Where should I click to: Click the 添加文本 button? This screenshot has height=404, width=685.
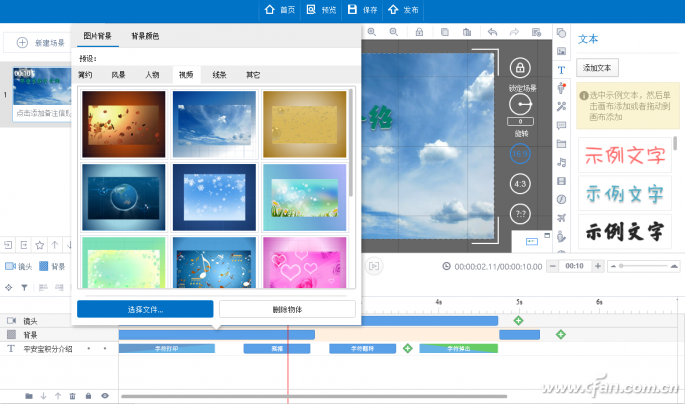(x=598, y=68)
